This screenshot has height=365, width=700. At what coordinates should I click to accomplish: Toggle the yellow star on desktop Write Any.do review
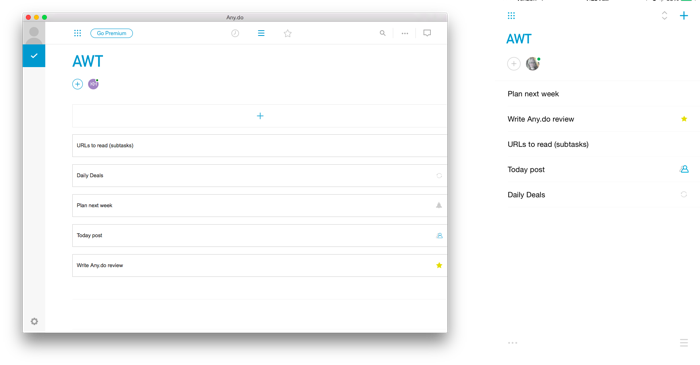[x=439, y=265]
